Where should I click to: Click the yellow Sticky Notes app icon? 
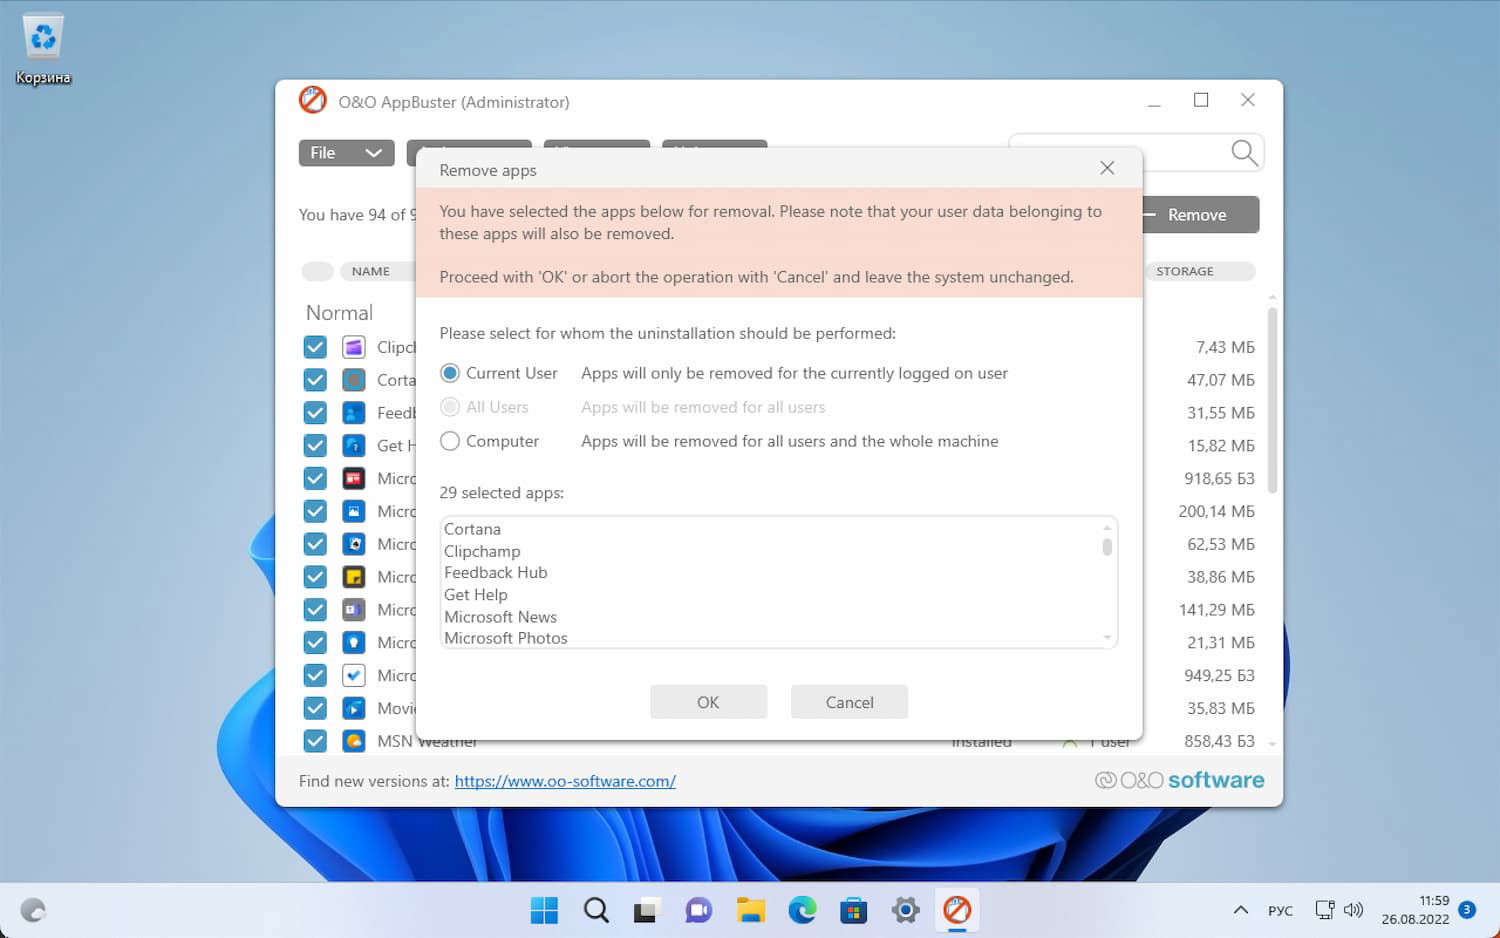354,577
